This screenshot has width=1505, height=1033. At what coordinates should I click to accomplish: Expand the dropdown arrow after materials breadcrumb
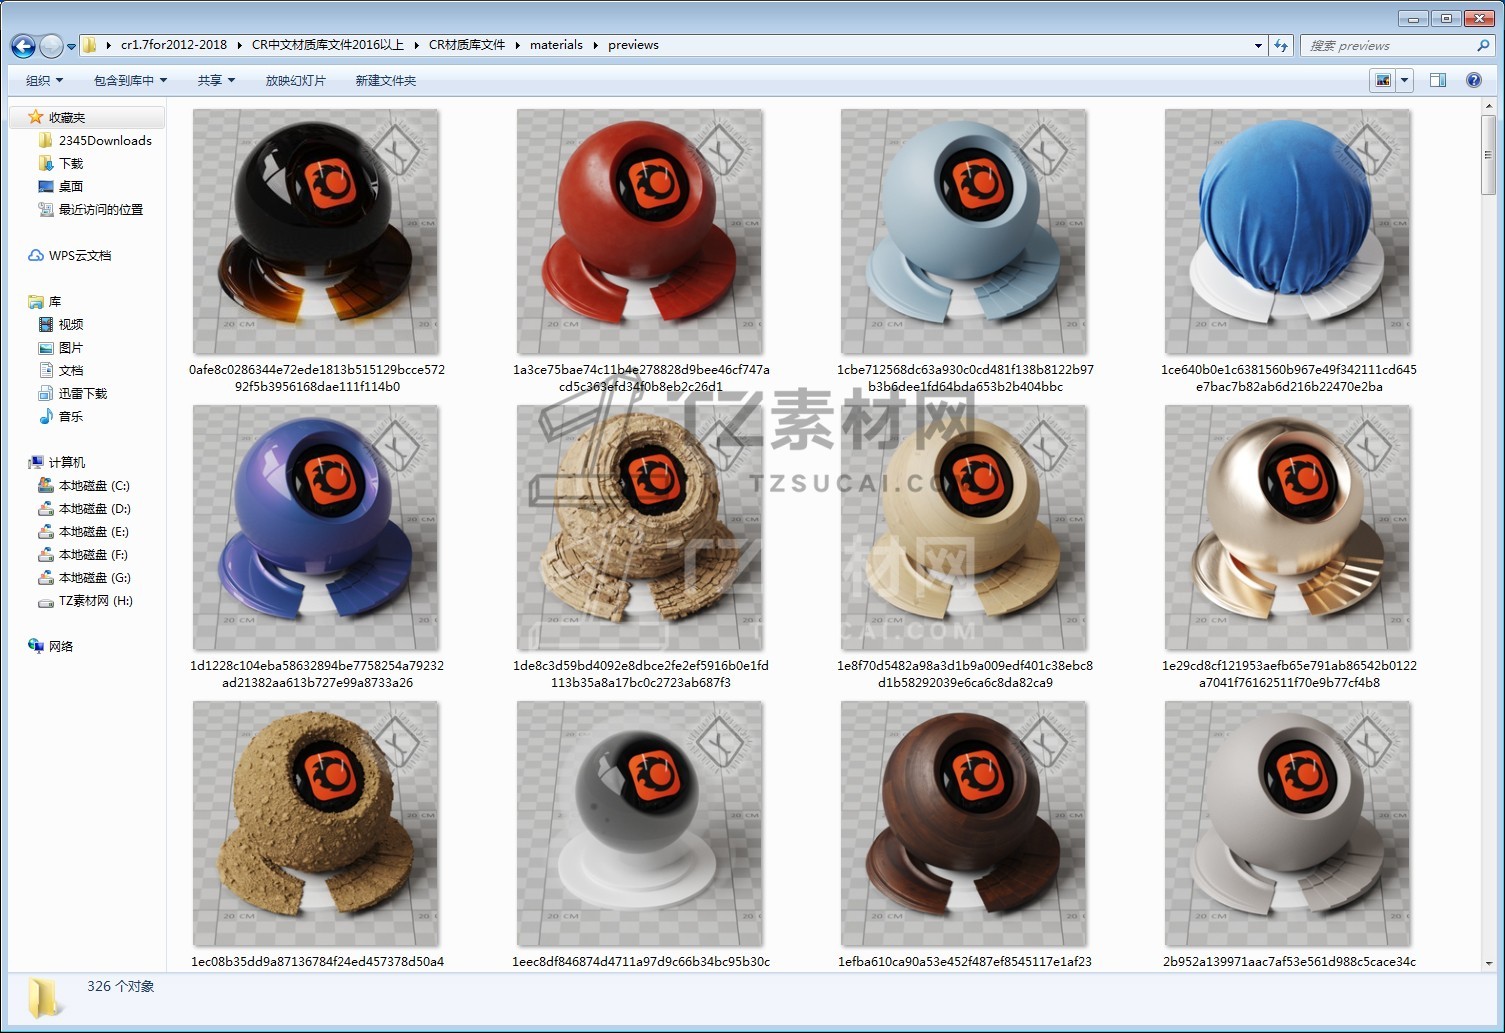(596, 45)
